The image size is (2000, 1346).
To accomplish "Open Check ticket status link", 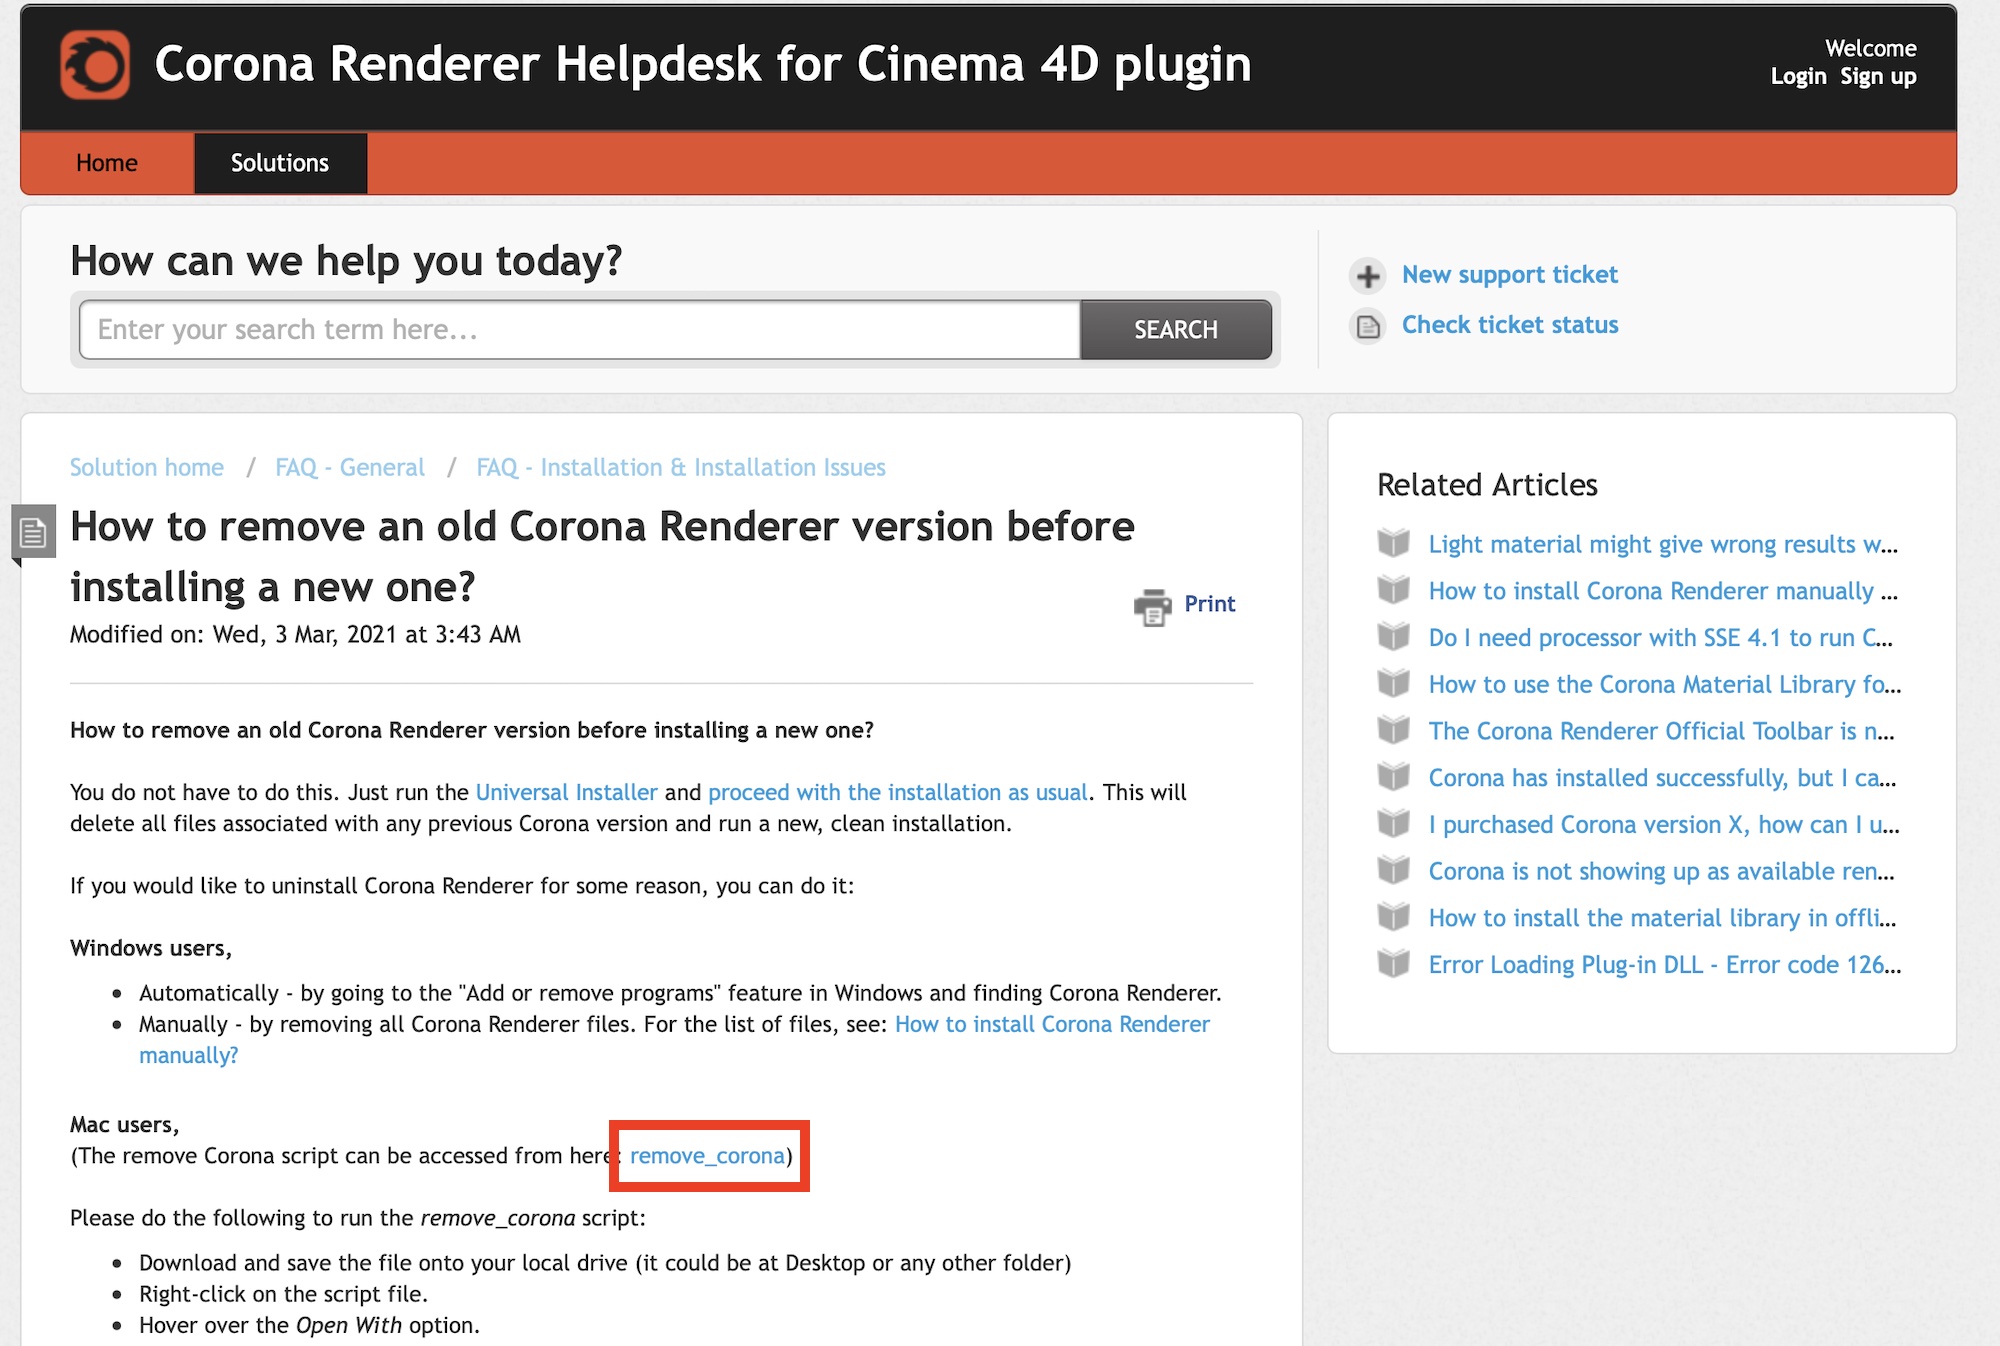I will (1509, 325).
